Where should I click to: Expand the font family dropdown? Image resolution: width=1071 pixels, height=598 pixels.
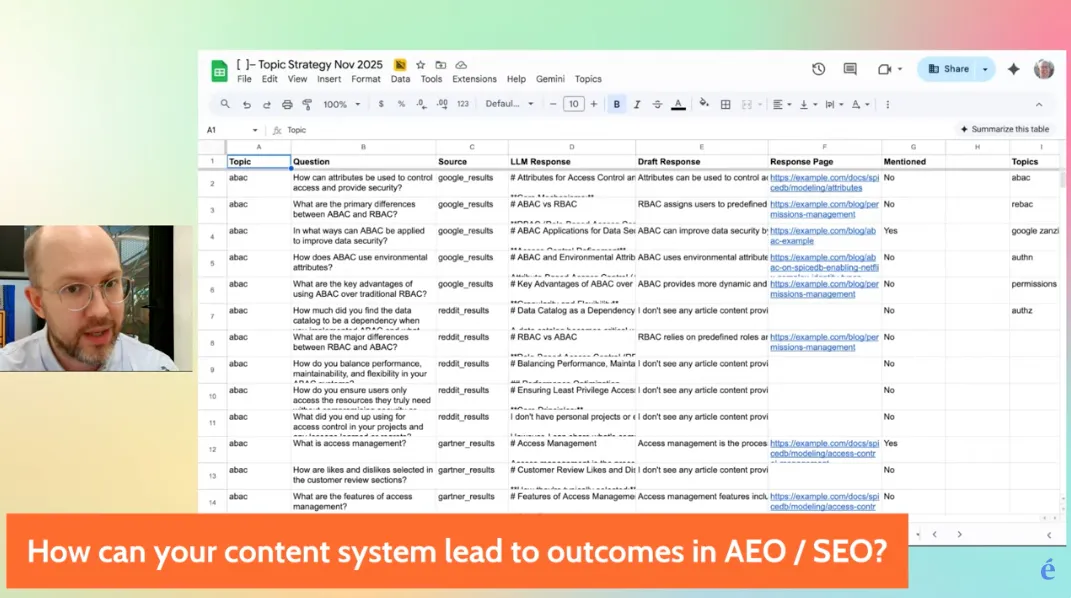click(509, 104)
